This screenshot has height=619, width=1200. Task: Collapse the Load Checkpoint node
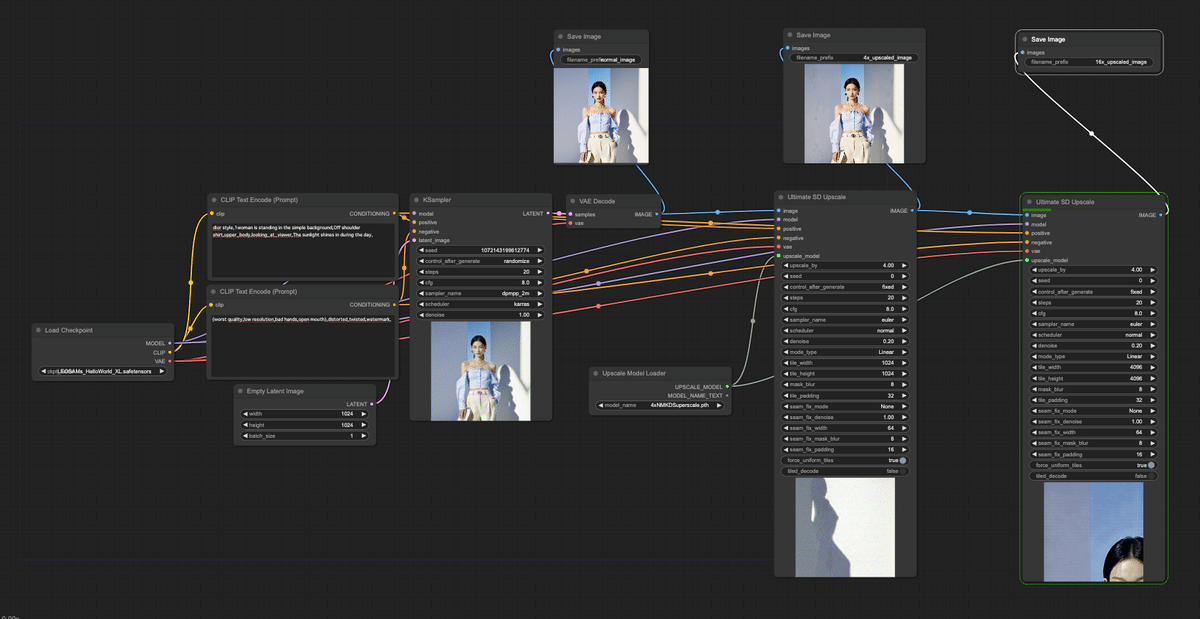(37, 330)
